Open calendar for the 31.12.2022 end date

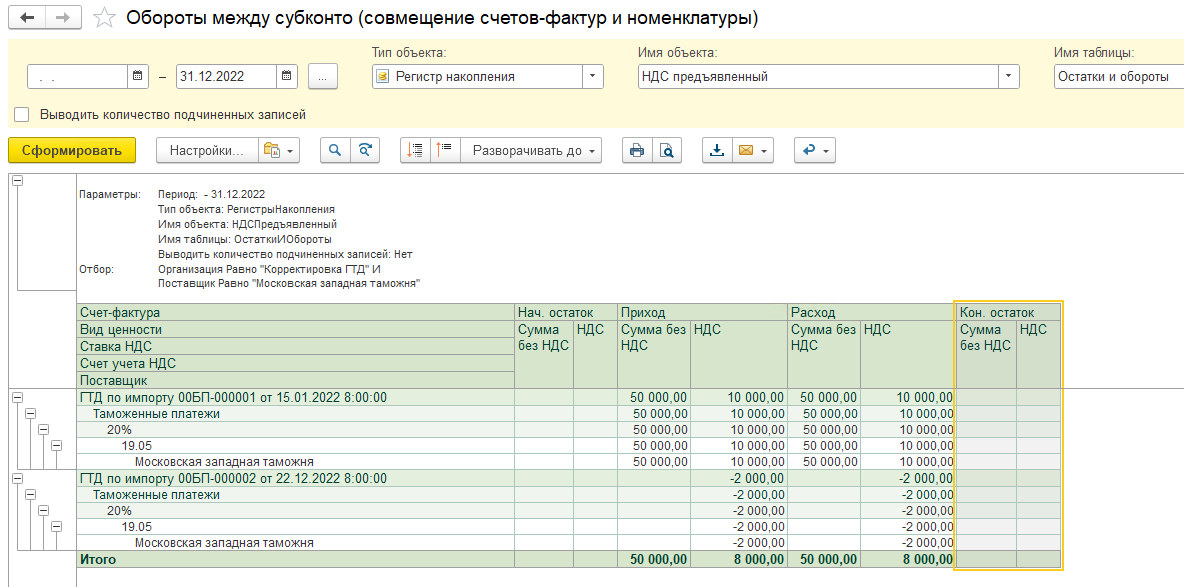click(287, 76)
